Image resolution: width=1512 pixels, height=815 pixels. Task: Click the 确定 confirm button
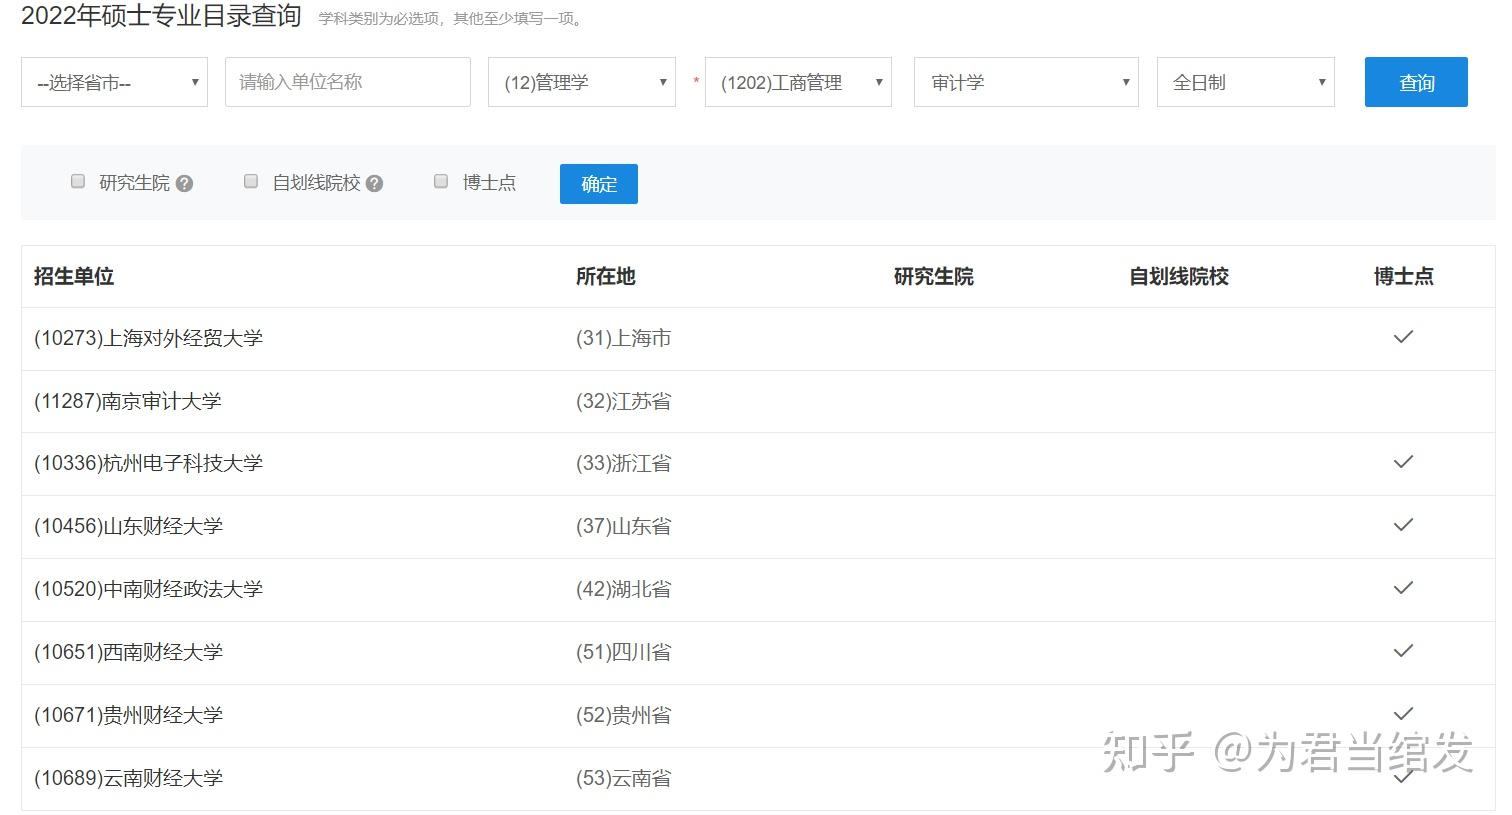coord(599,184)
